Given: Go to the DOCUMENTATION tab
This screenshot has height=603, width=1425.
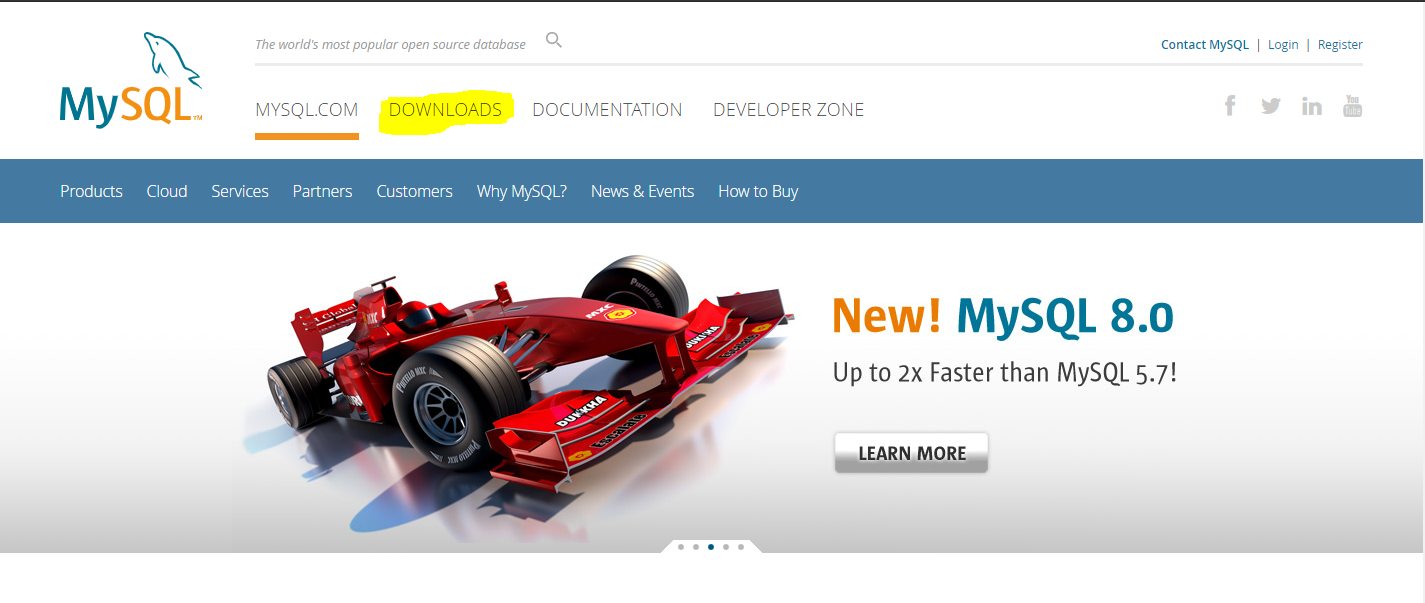Looking at the screenshot, I should [x=607, y=110].
